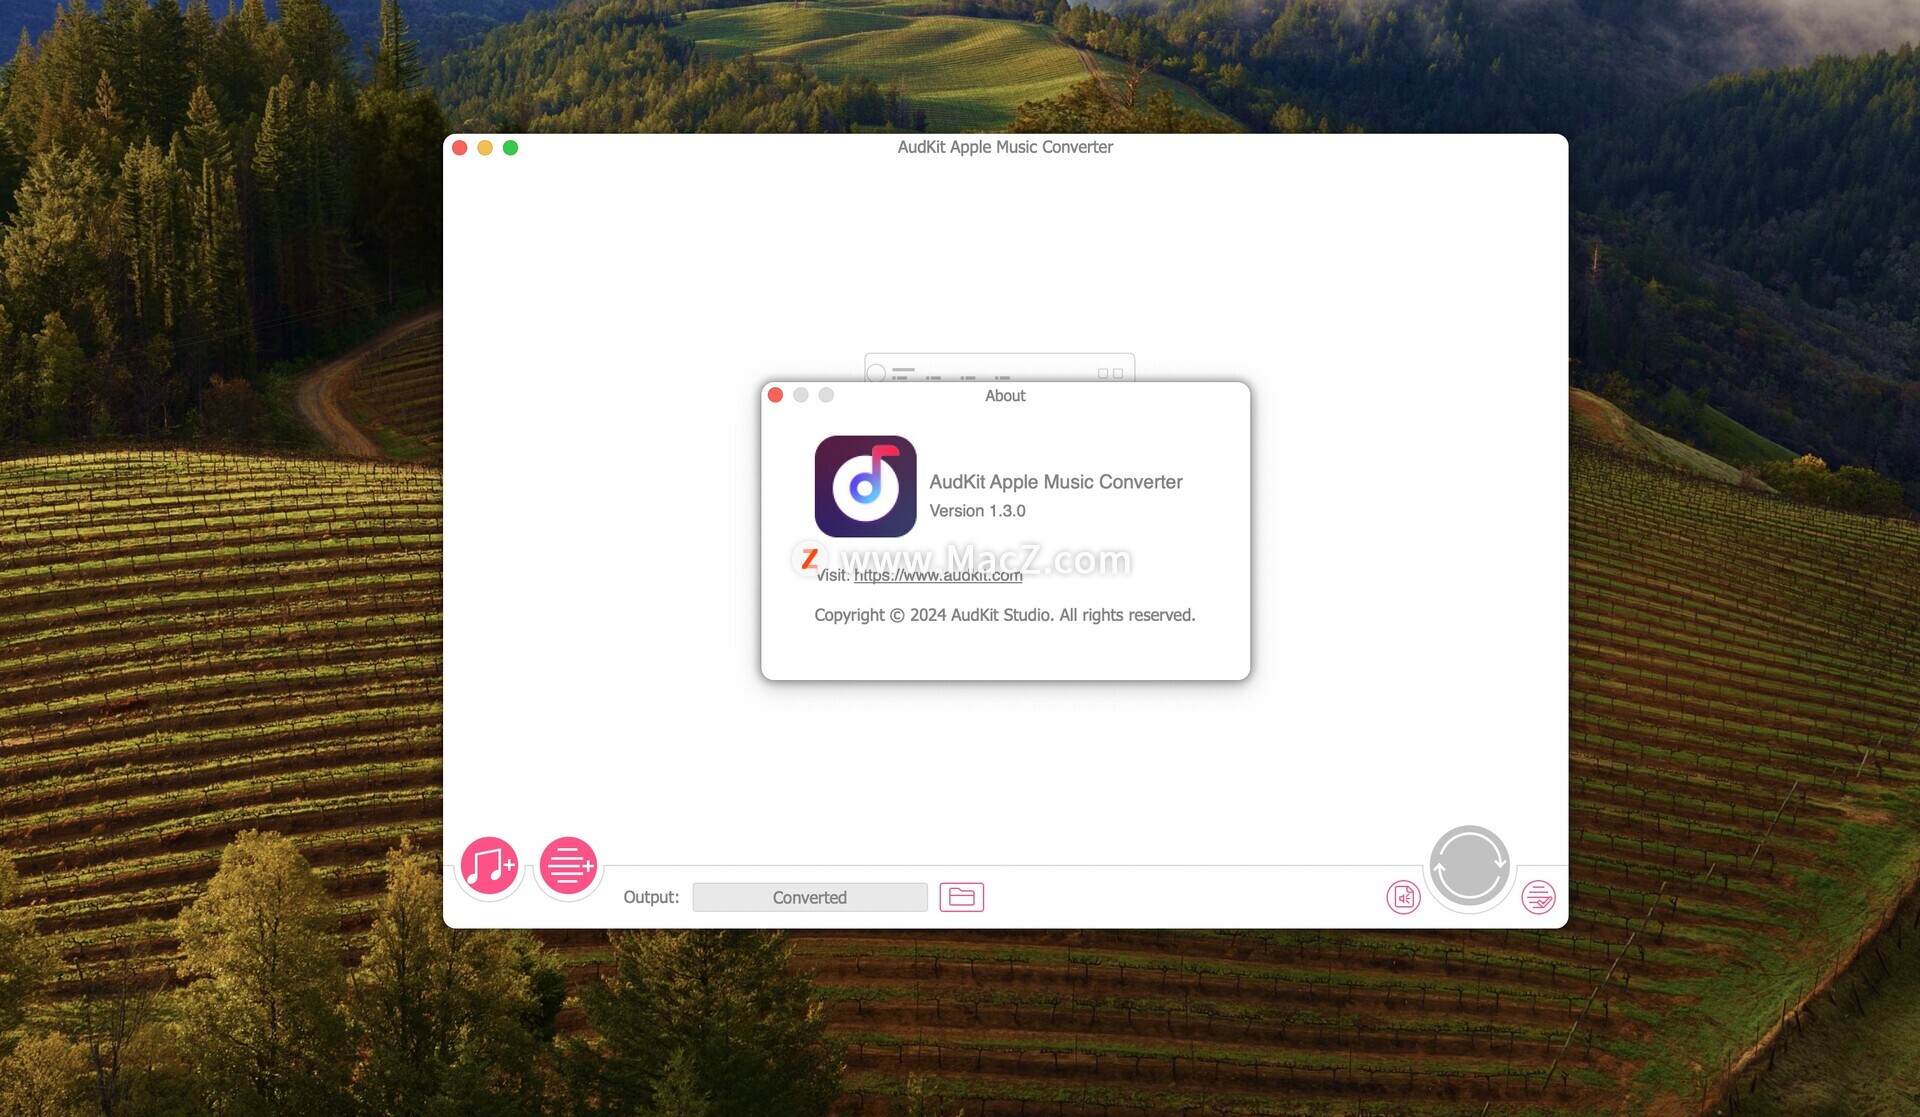Open the output folder browse icon
Image resolution: width=1920 pixels, height=1117 pixels.
[961, 897]
